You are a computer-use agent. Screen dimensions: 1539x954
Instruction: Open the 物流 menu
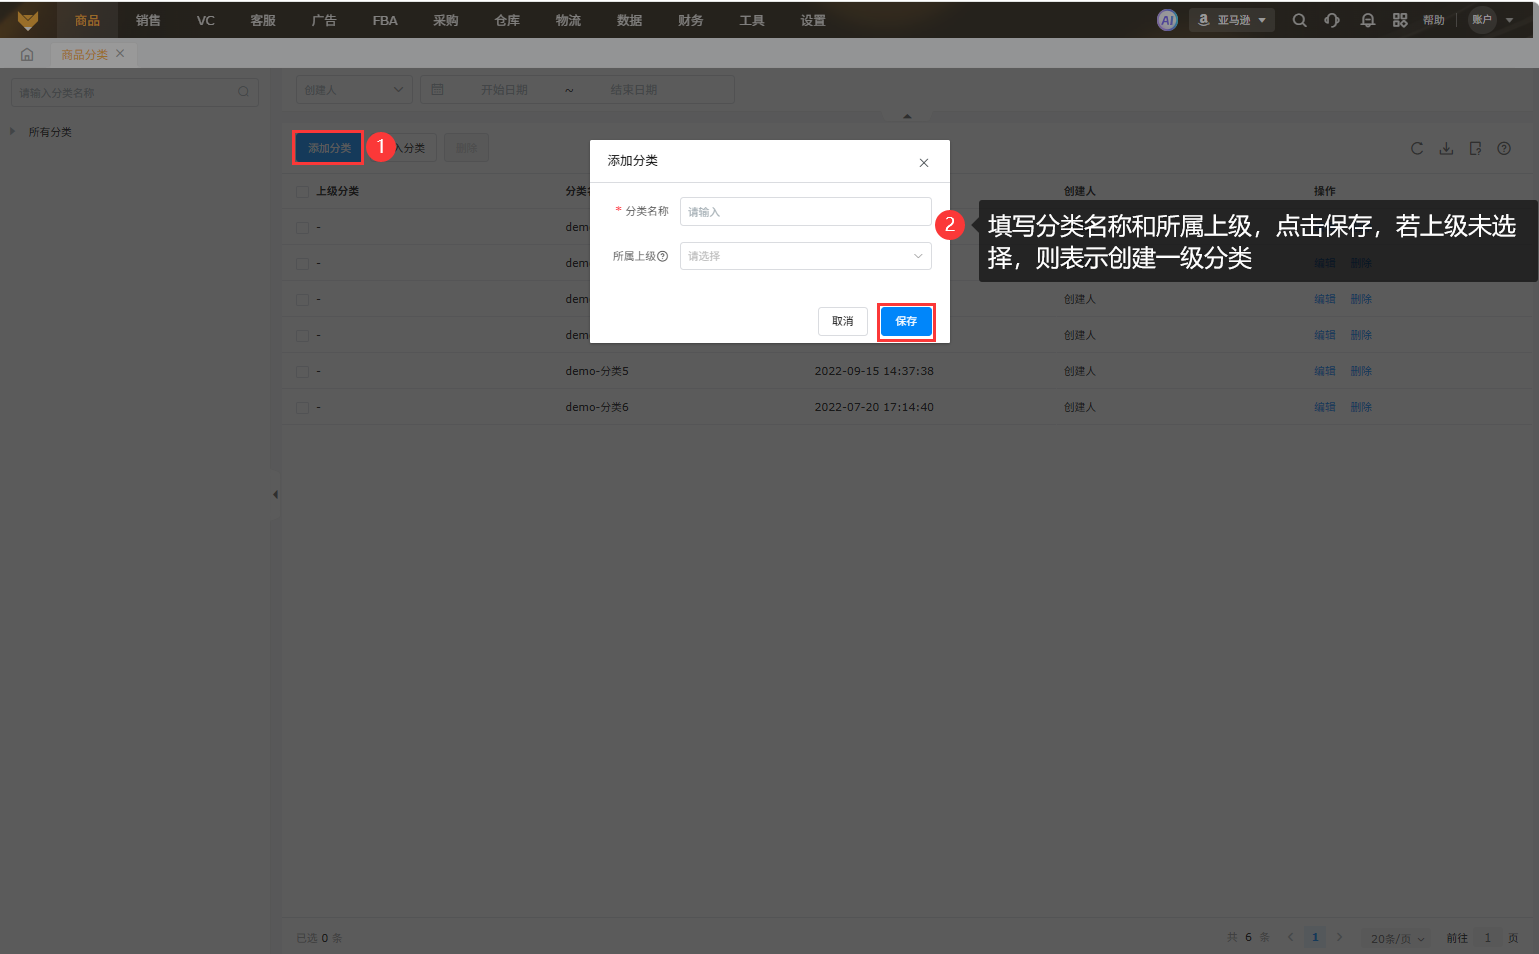[x=568, y=20]
